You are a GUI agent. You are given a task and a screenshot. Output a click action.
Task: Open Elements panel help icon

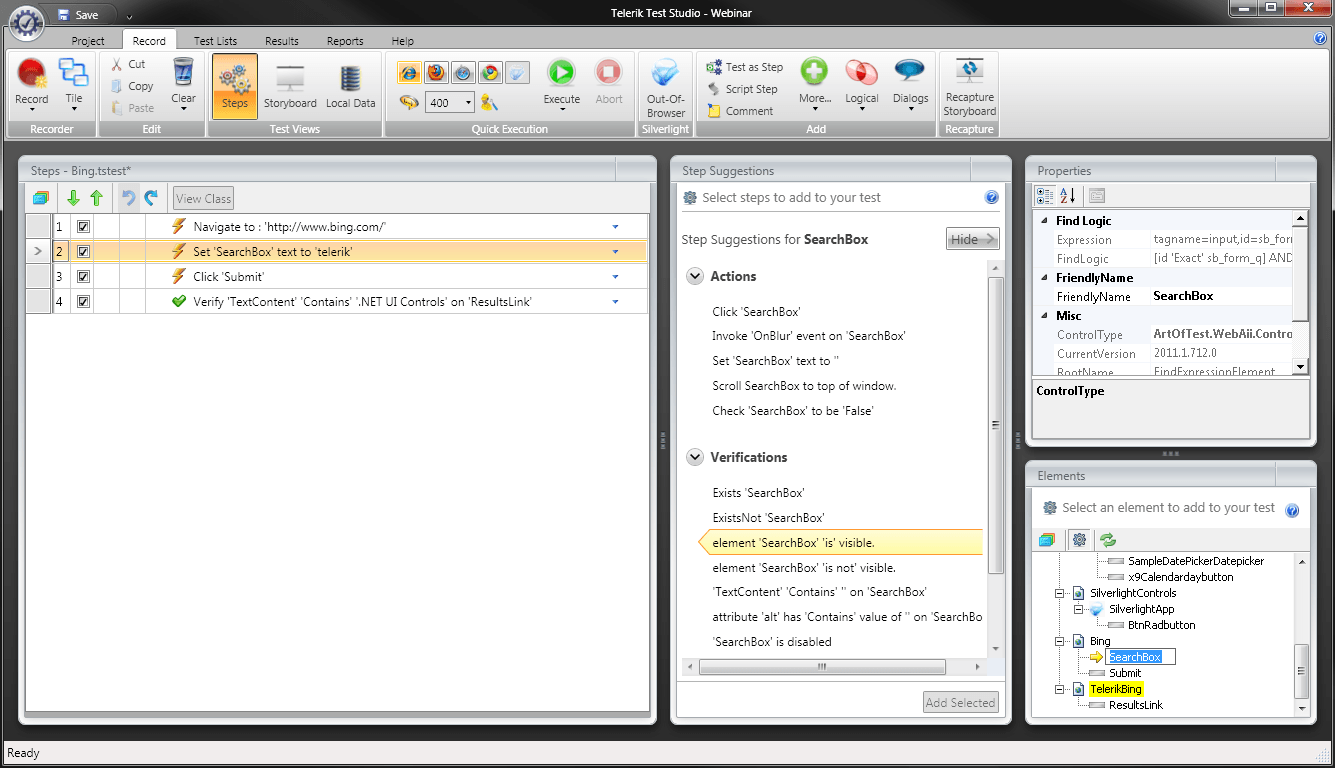pyautogui.click(x=1292, y=510)
